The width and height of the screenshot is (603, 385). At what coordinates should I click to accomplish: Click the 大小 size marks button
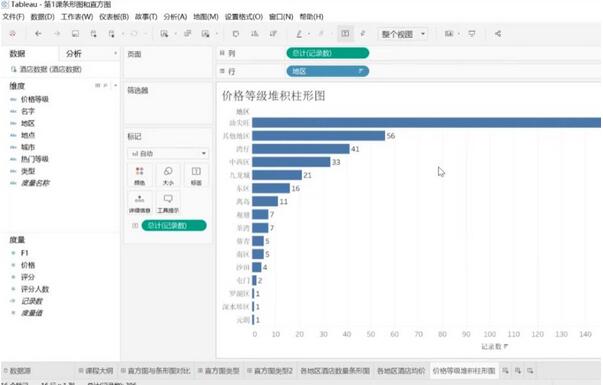tap(168, 175)
